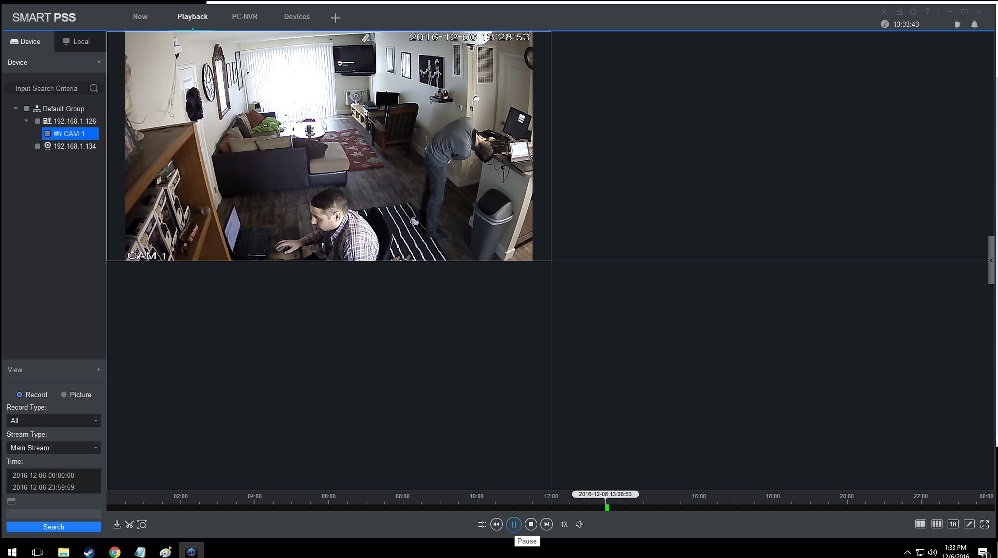Click the right-side vertical scrollbar handle
The height and width of the screenshot is (558, 998).
pyautogui.click(x=991, y=260)
